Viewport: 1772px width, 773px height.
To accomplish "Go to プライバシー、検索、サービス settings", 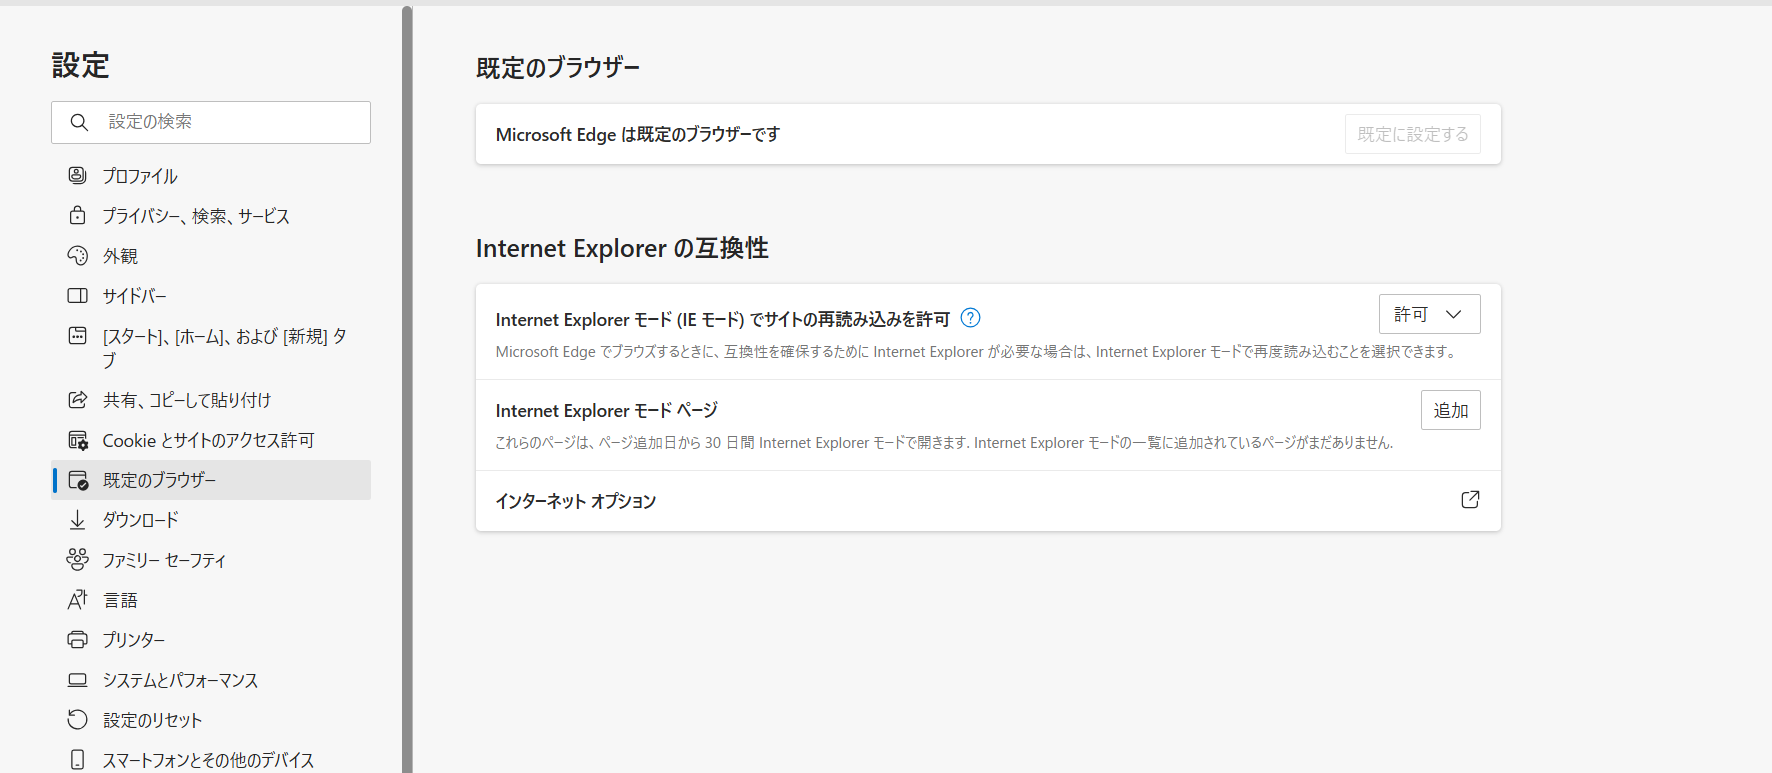I will pyautogui.click(x=211, y=215).
